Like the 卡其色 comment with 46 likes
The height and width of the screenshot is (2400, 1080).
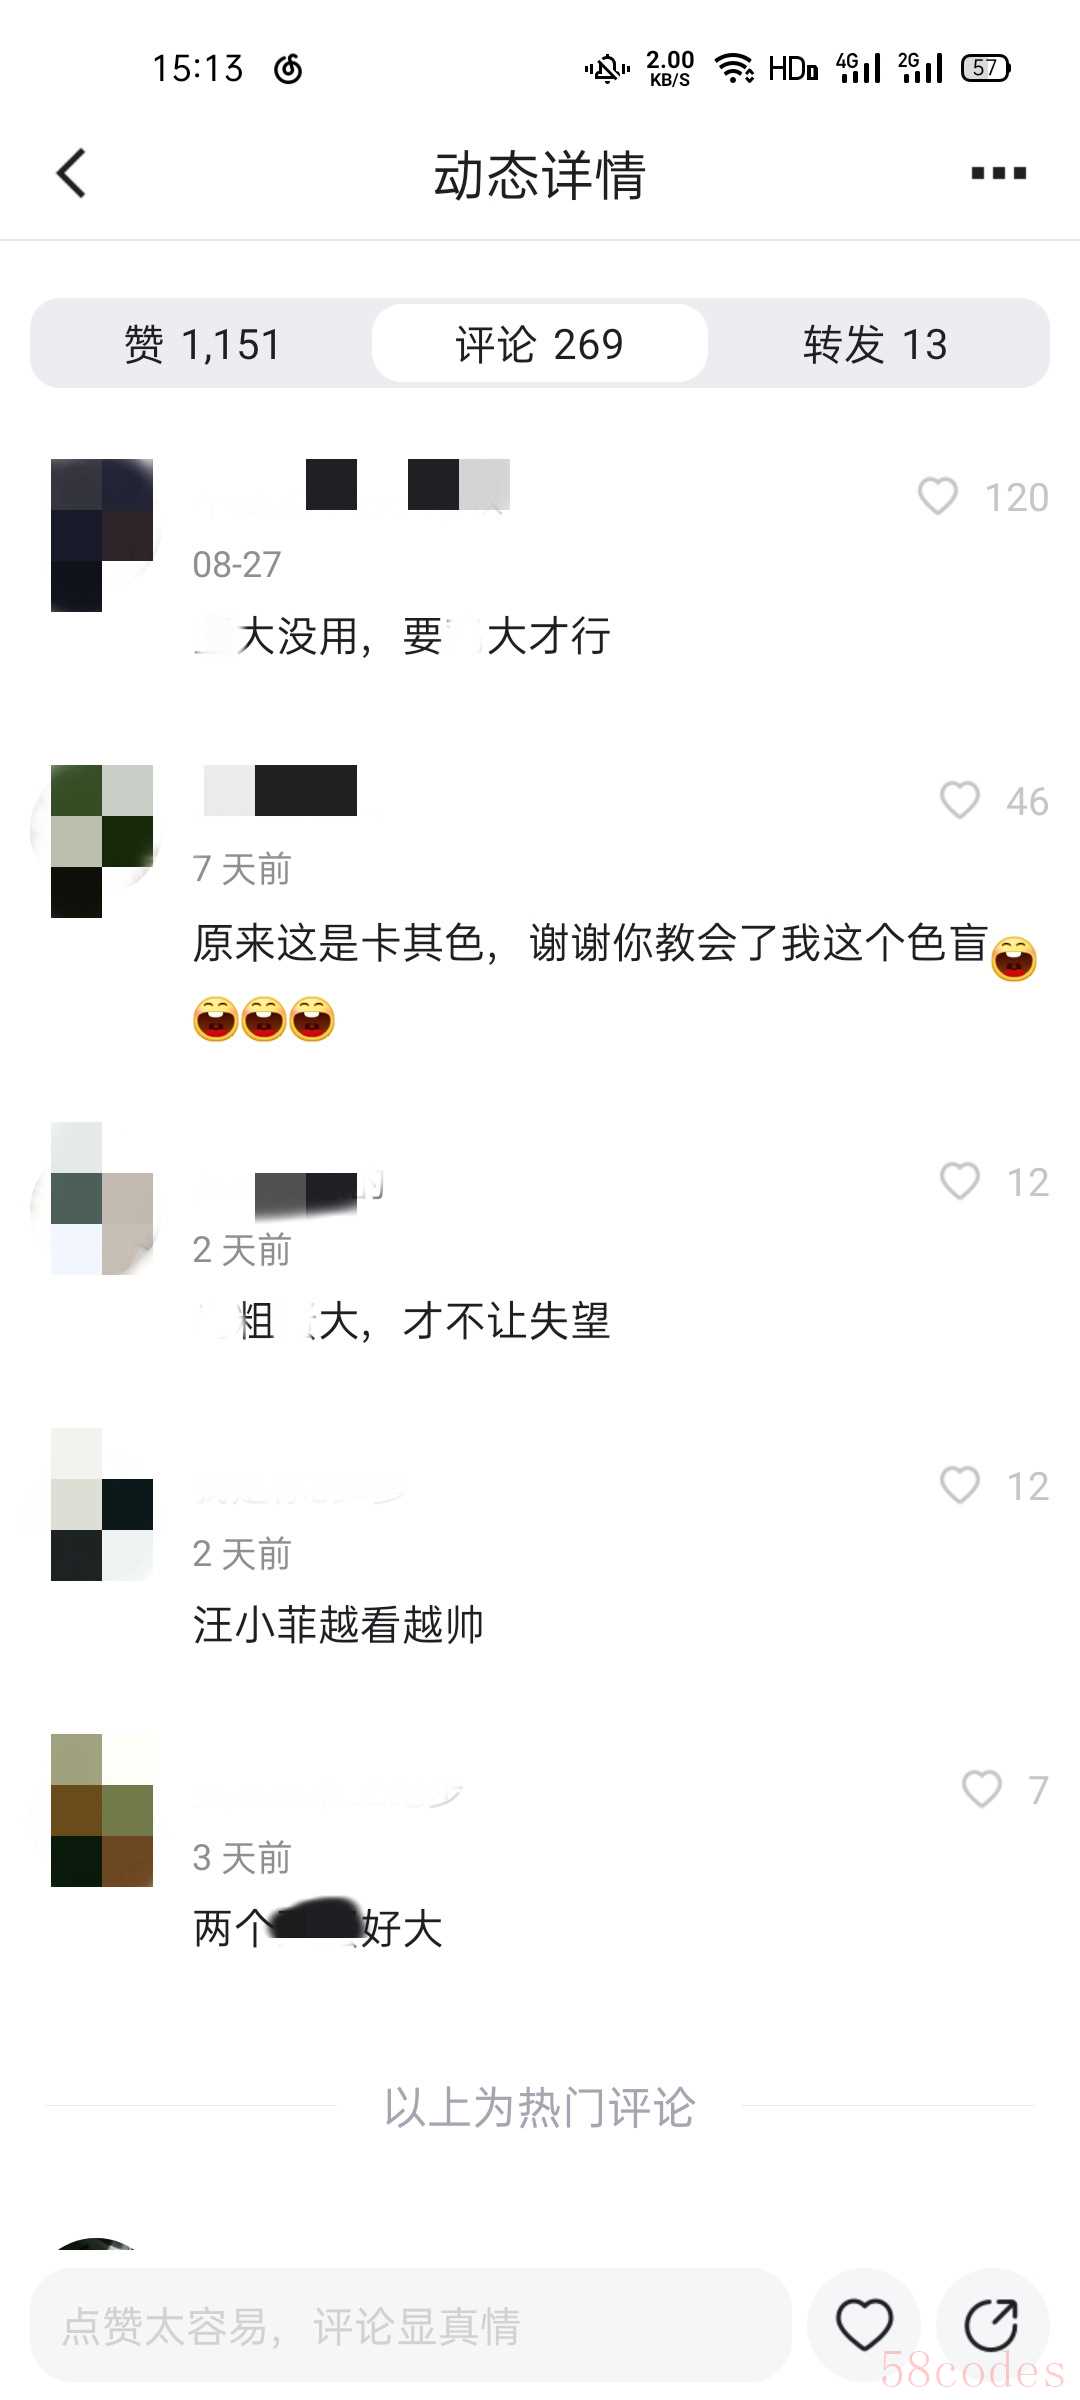pyautogui.click(x=959, y=800)
